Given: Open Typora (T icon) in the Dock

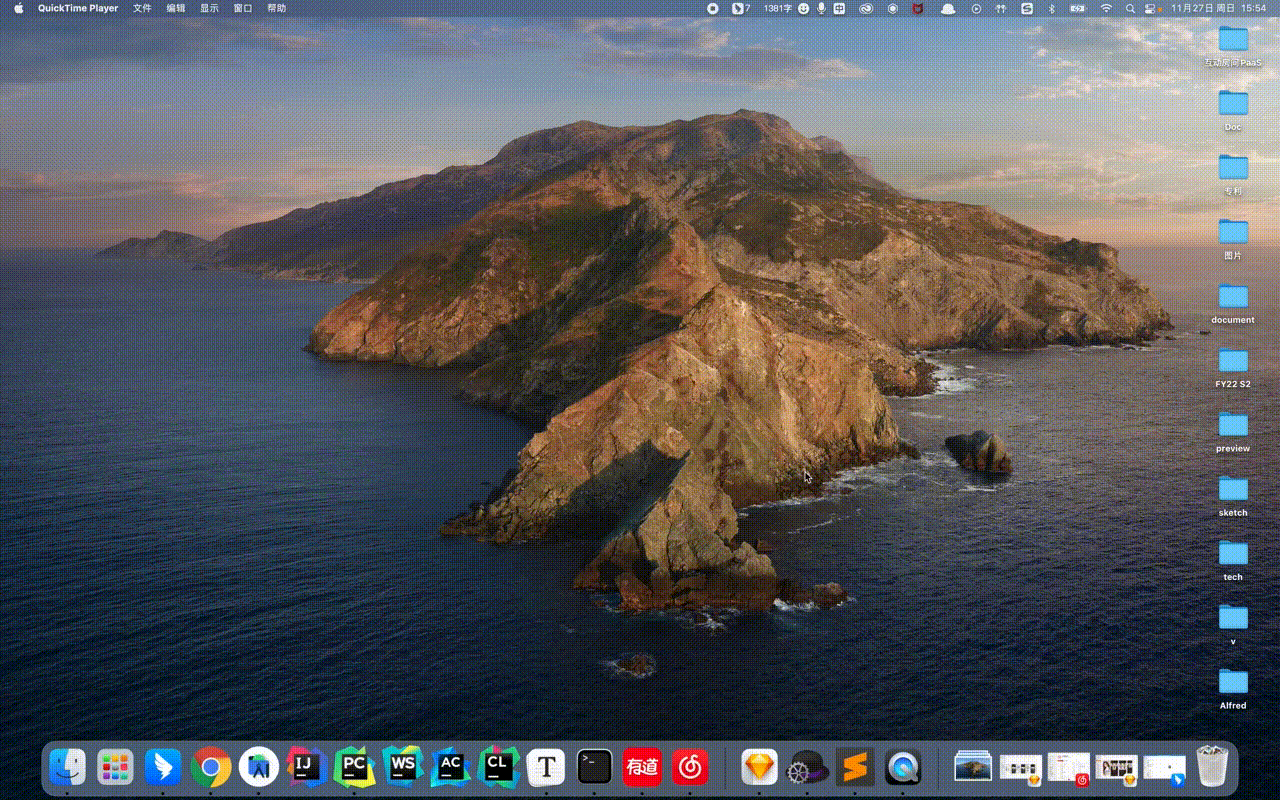Looking at the screenshot, I should coord(546,767).
